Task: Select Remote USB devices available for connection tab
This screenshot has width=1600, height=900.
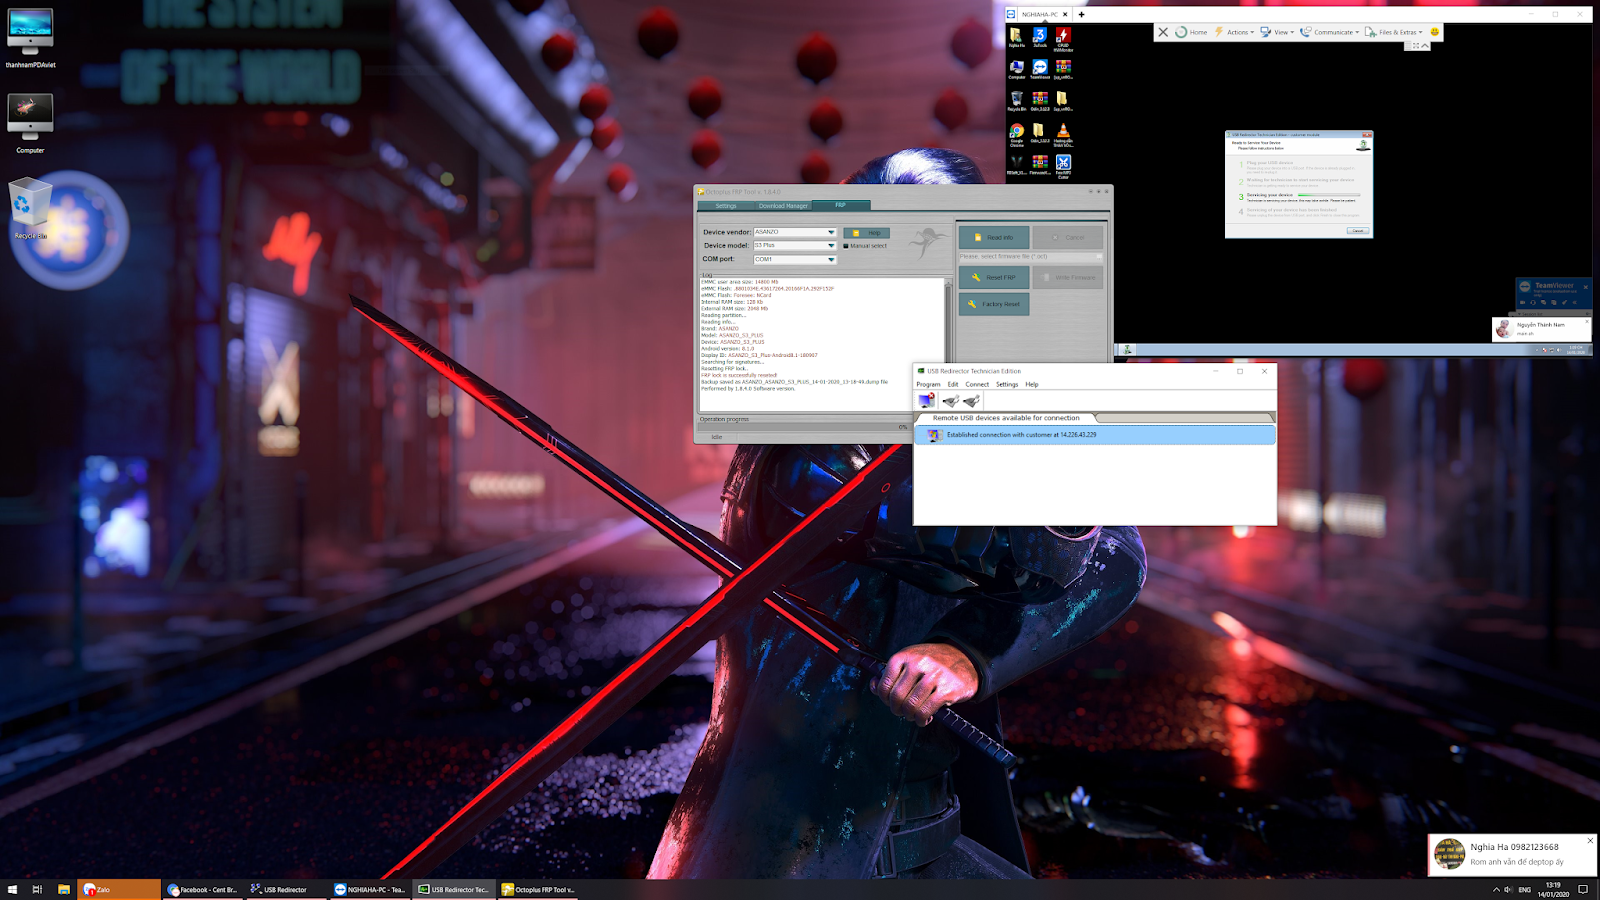Action: (x=1005, y=418)
